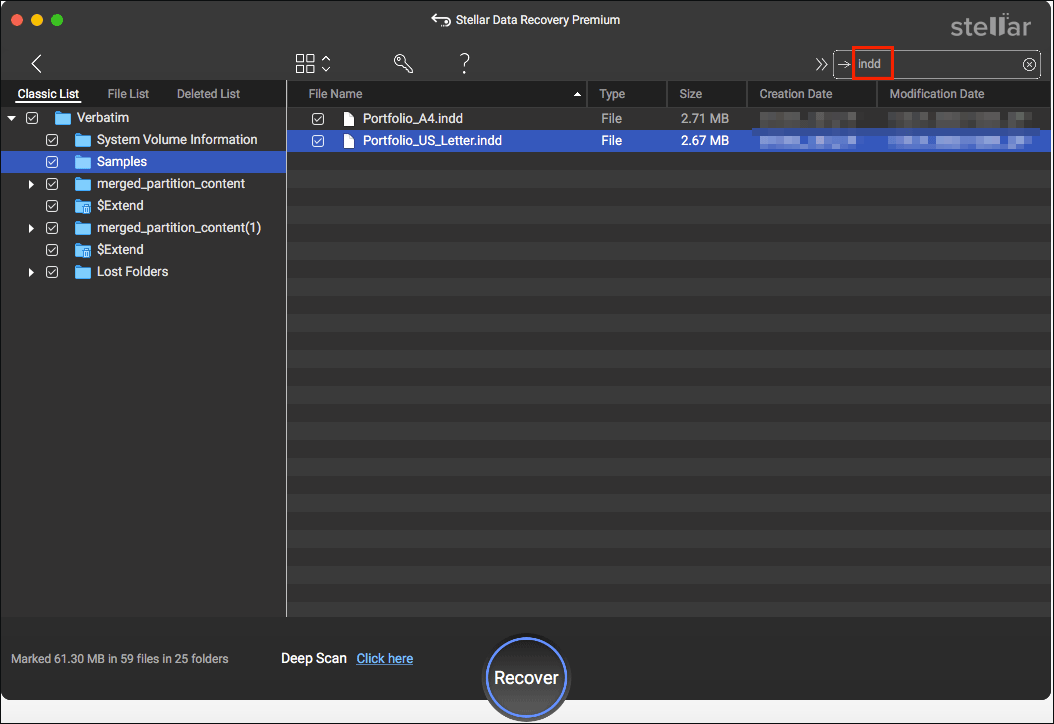
Task: Uncheck the Verbatim checkbox
Action: tap(32, 118)
